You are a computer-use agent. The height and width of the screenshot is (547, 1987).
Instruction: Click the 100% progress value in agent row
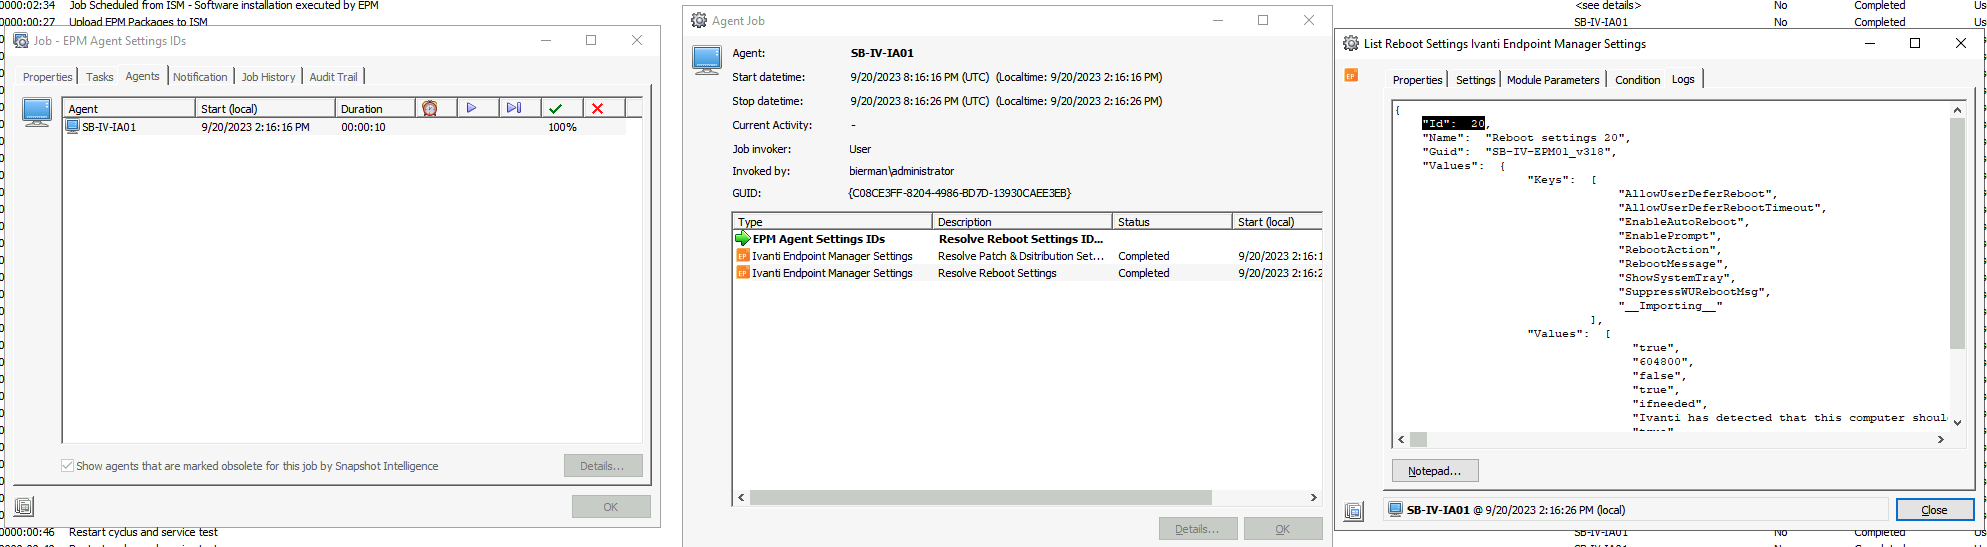[562, 127]
